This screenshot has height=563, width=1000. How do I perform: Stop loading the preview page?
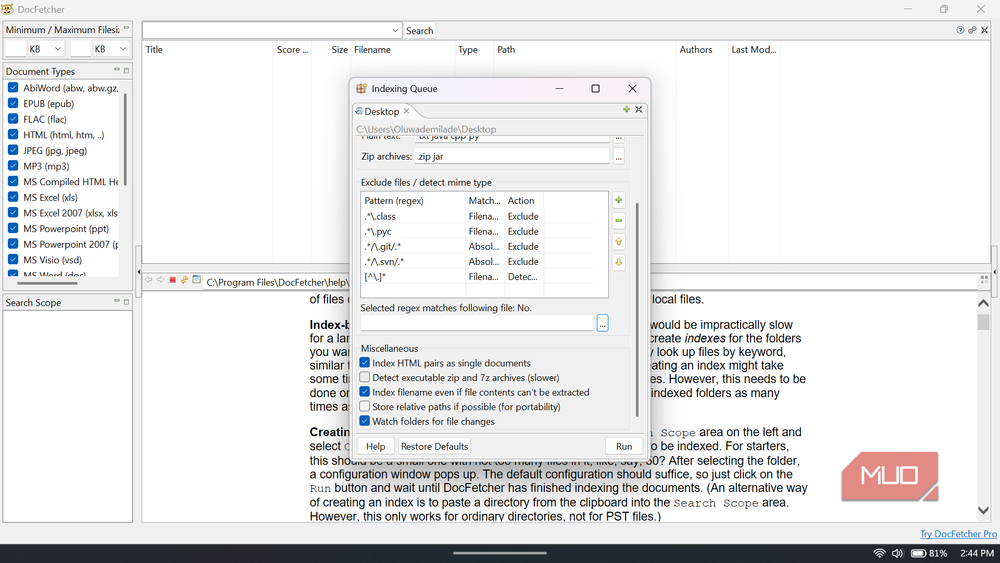pos(172,280)
